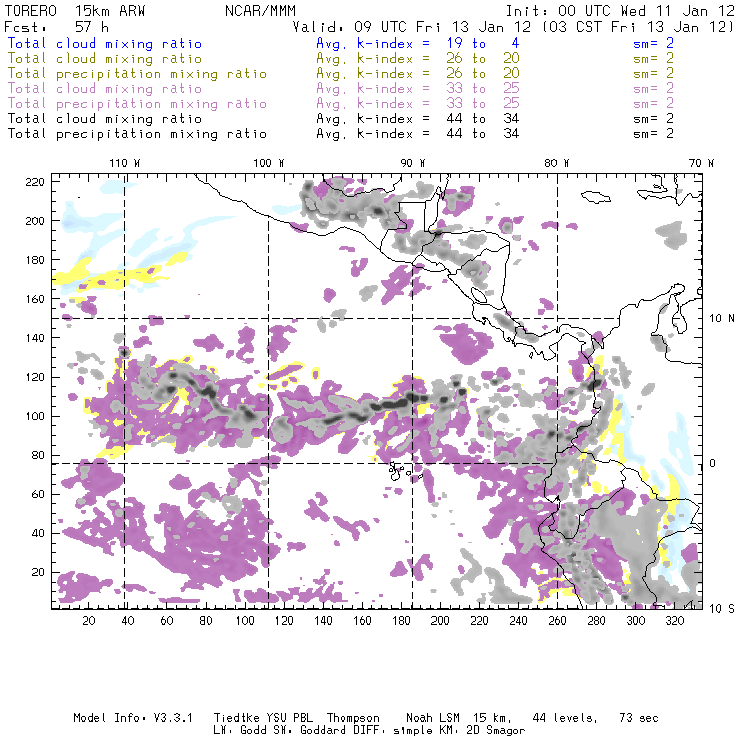Click the 'Model Info: V3.3.1' text
The height and width of the screenshot is (740, 740).
[x=133, y=718]
